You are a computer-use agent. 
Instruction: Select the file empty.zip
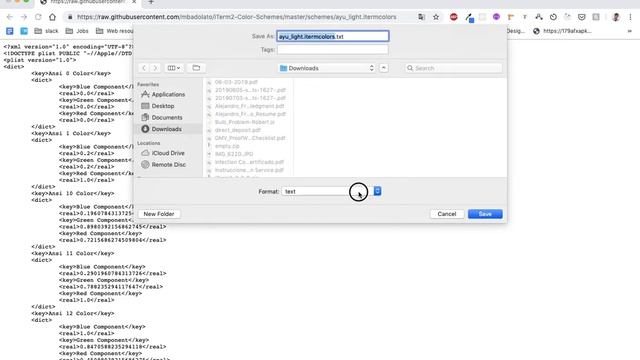227,146
